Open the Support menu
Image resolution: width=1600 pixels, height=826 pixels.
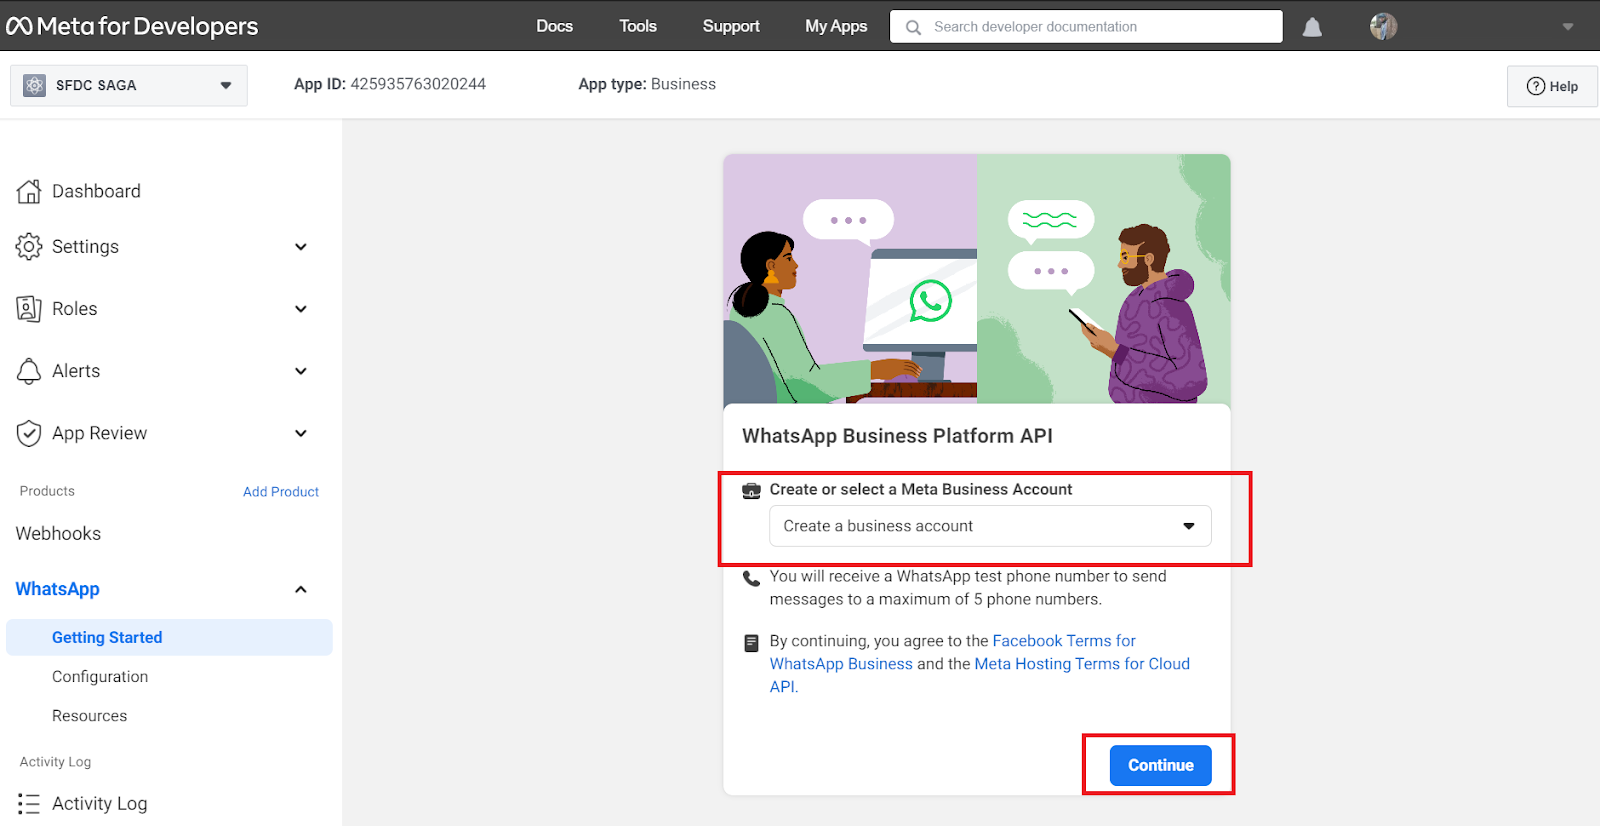tap(731, 26)
